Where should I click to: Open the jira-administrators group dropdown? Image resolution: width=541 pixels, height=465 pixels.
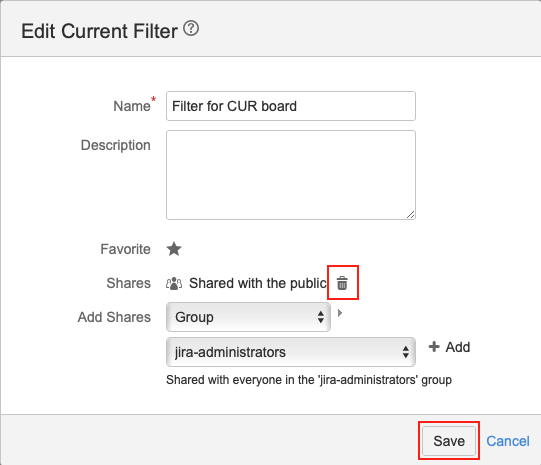pyautogui.click(x=291, y=352)
